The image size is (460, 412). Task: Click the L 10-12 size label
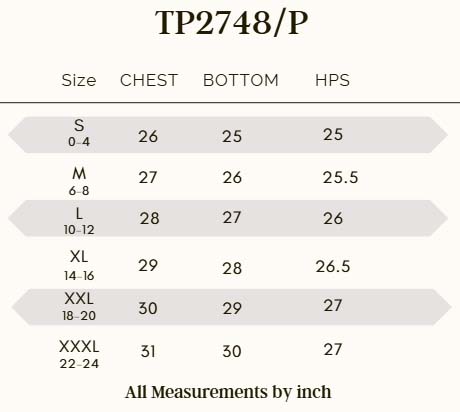[x=79, y=221]
